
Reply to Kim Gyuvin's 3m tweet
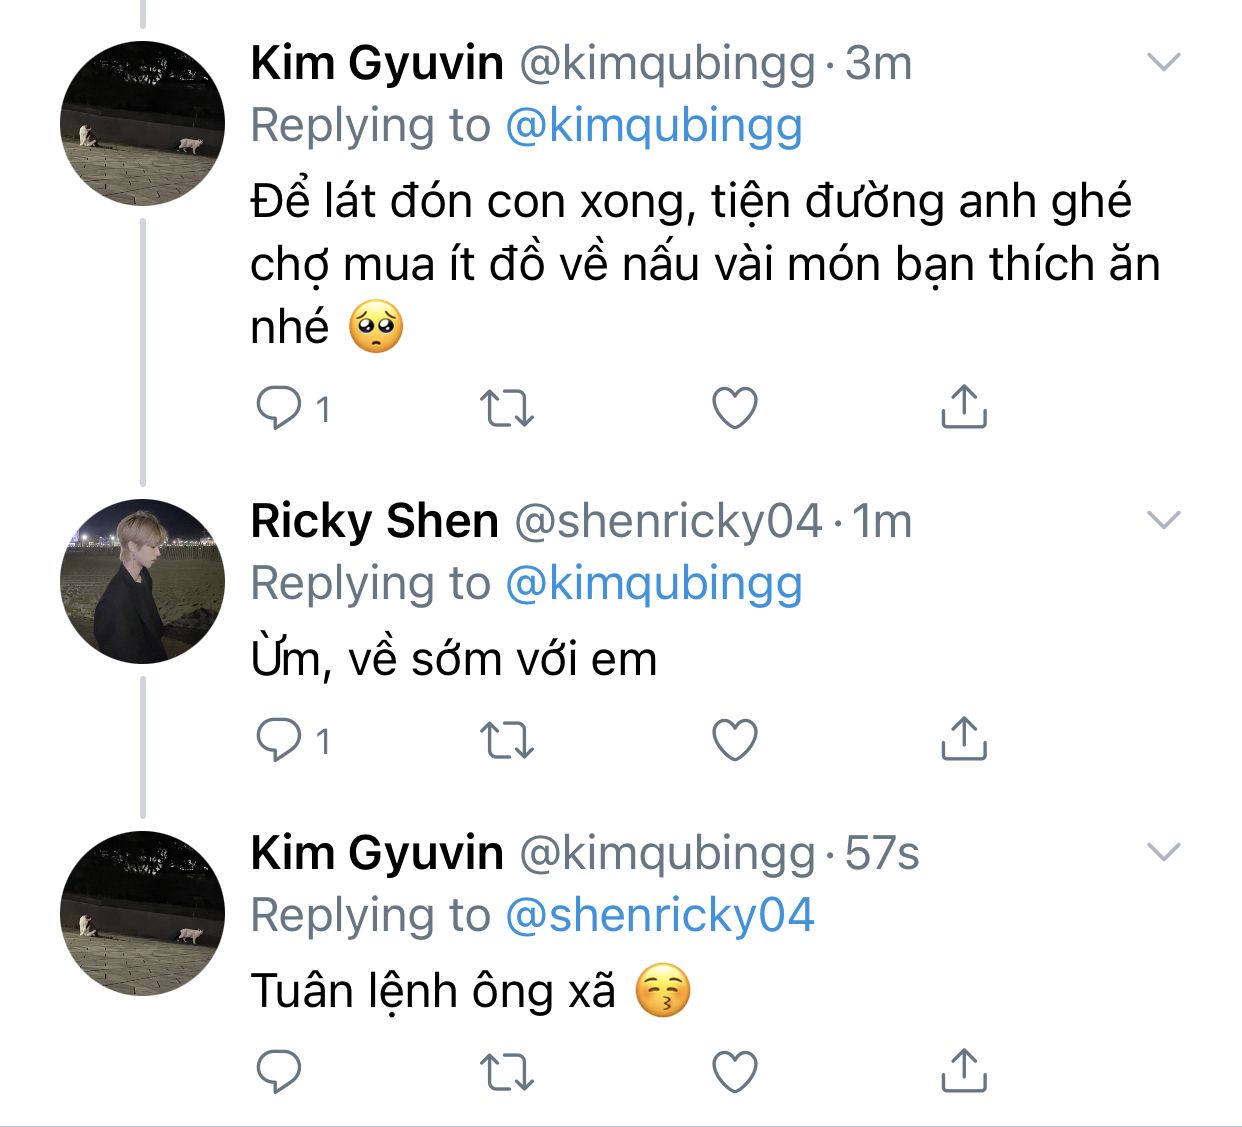tap(279, 408)
